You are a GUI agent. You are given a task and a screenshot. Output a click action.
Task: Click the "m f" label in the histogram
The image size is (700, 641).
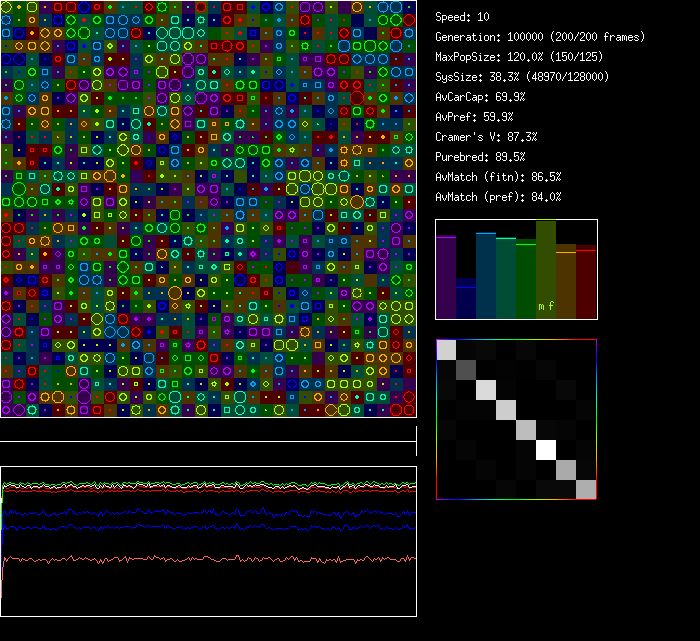click(x=546, y=306)
